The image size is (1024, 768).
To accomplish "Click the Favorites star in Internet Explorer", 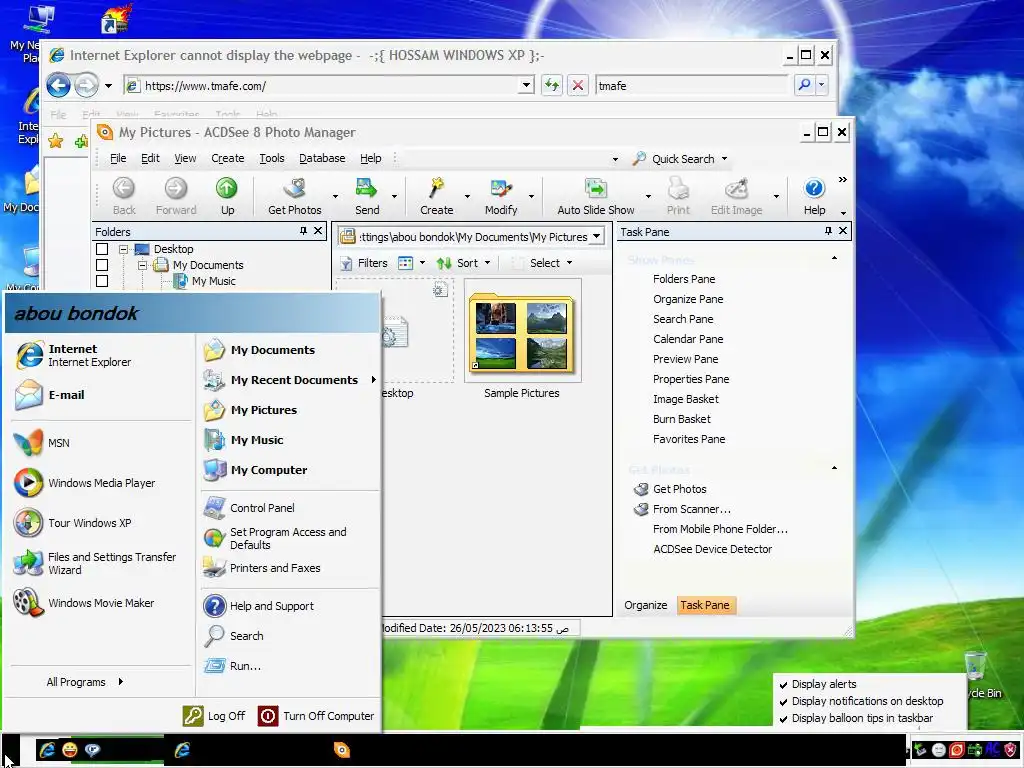I will [x=56, y=141].
